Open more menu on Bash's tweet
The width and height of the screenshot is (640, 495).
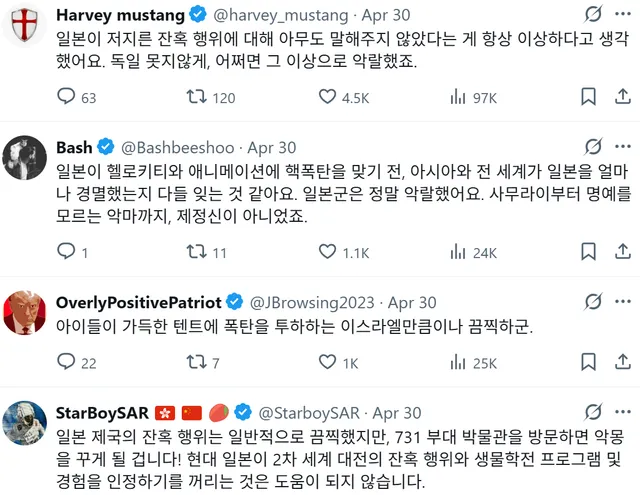(621, 147)
